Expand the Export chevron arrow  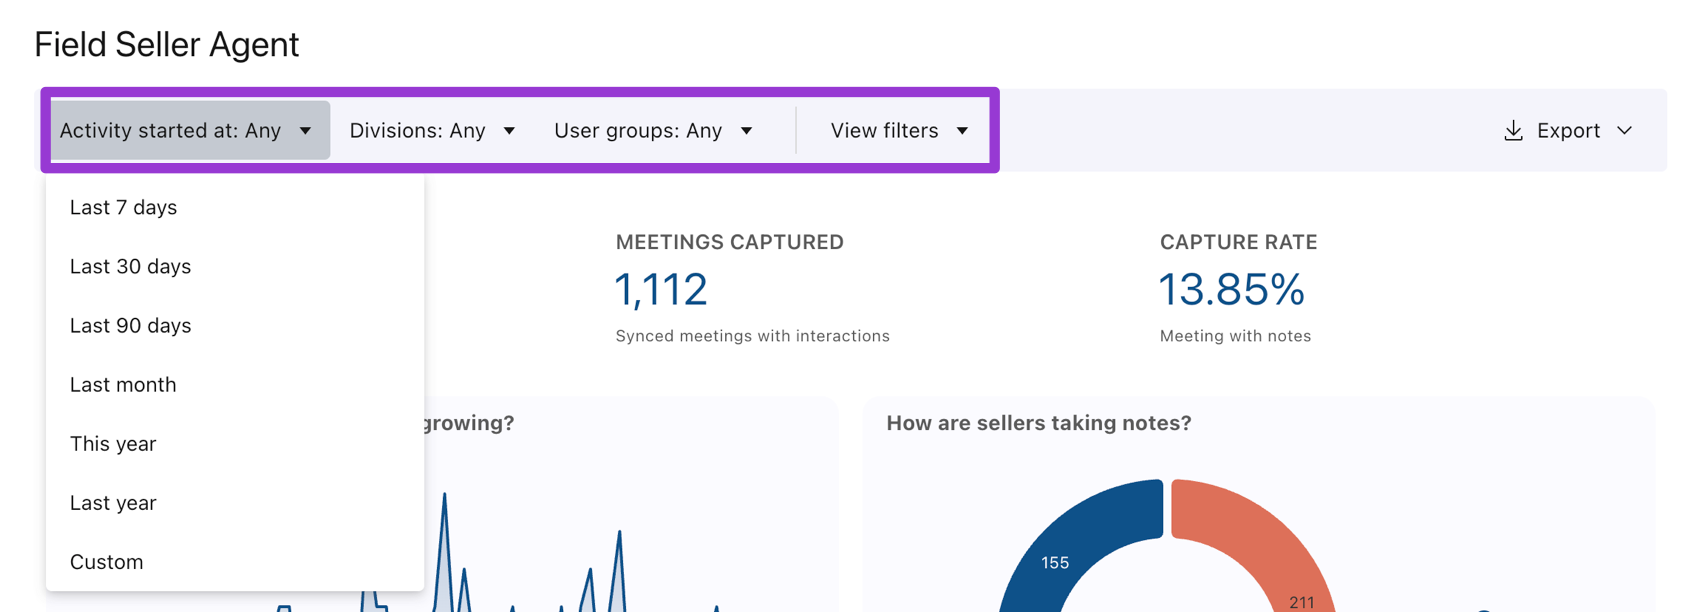1625,131
